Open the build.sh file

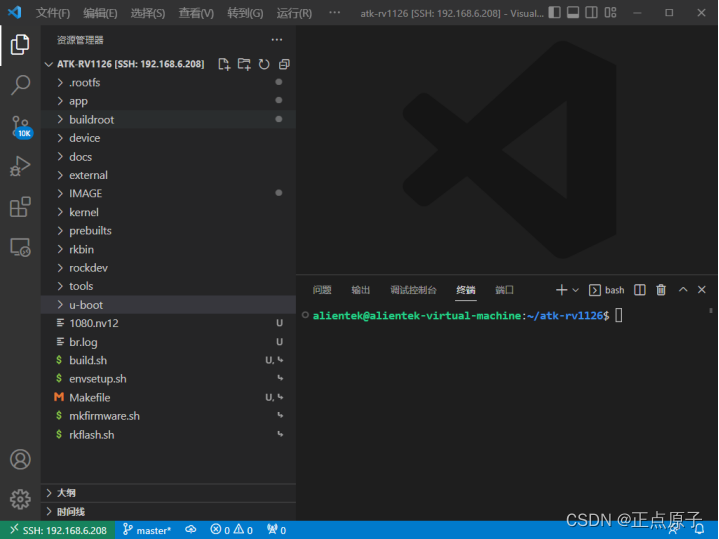[x=168, y=361]
